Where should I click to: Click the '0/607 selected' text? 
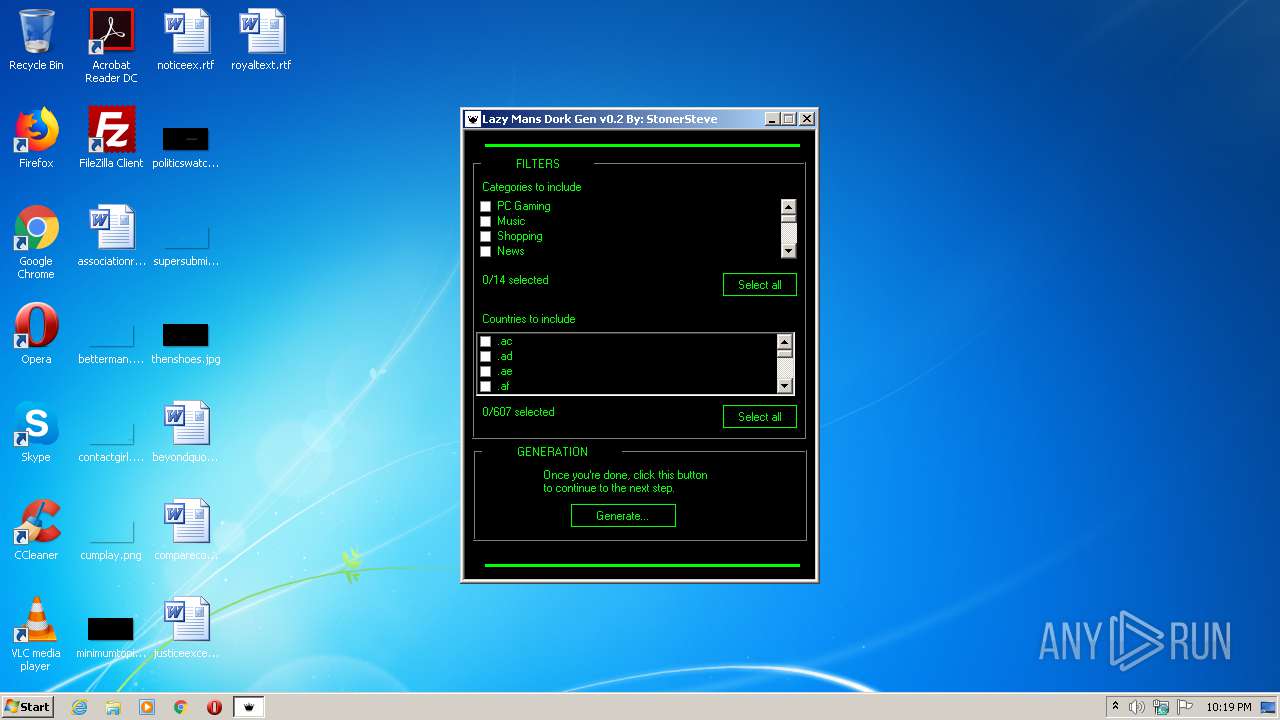518,412
